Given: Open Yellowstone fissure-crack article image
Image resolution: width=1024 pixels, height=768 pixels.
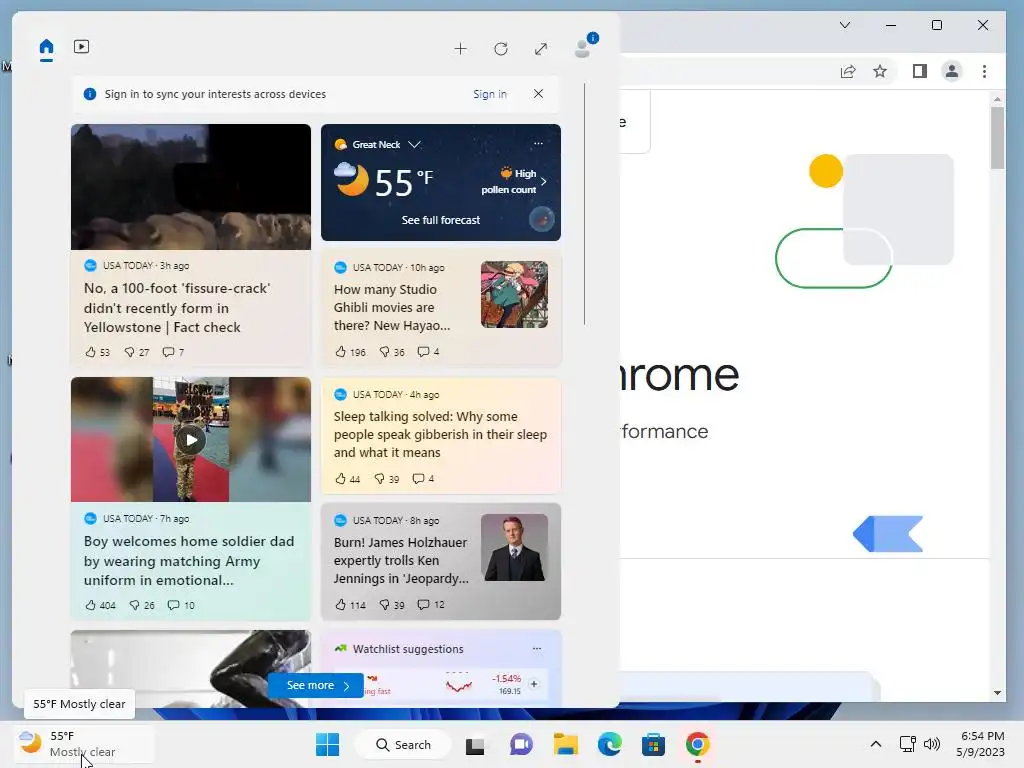Looking at the screenshot, I should (x=191, y=187).
